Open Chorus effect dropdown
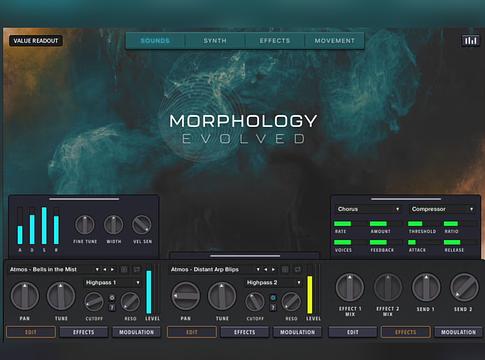Viewport: 485px width, 360px height. pos(368,209)
